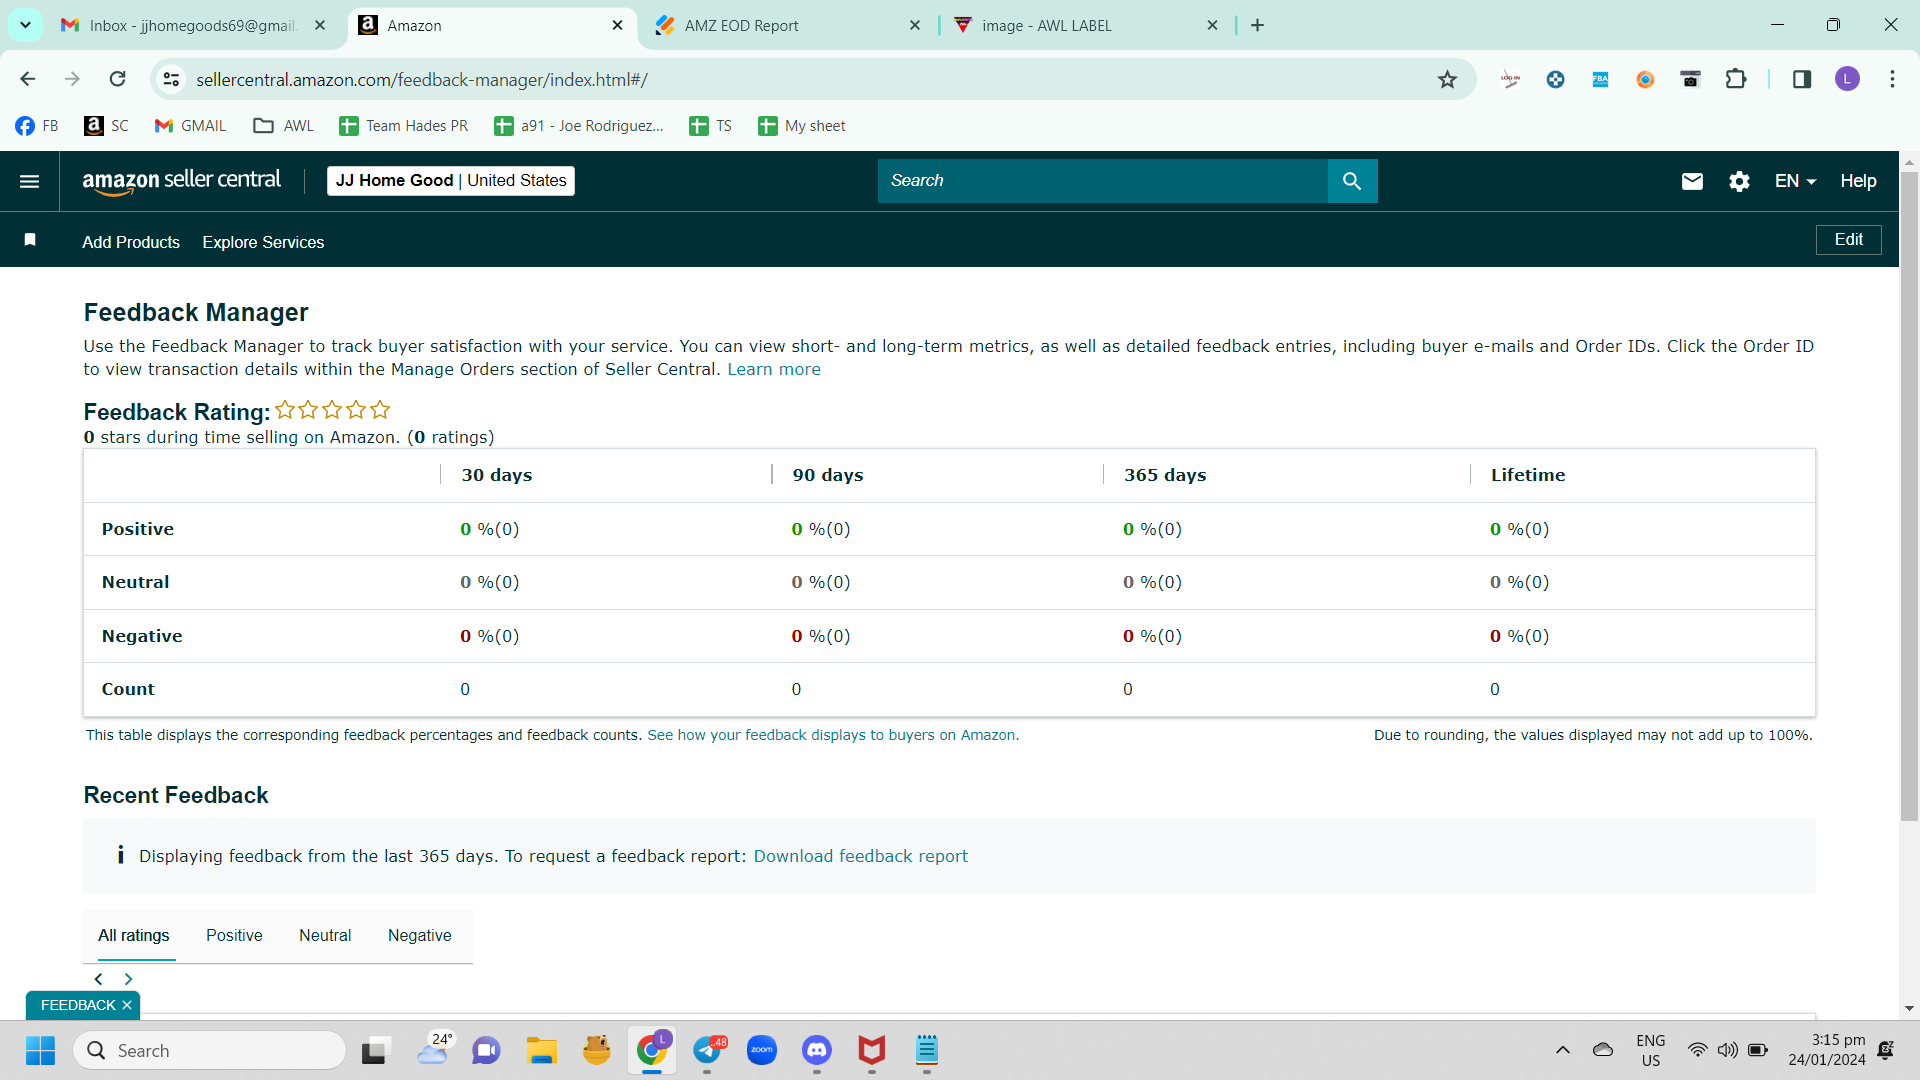Go to next feedback page arrow
Viewport: 1920px width, 1080px height.
tap(128, 979)
